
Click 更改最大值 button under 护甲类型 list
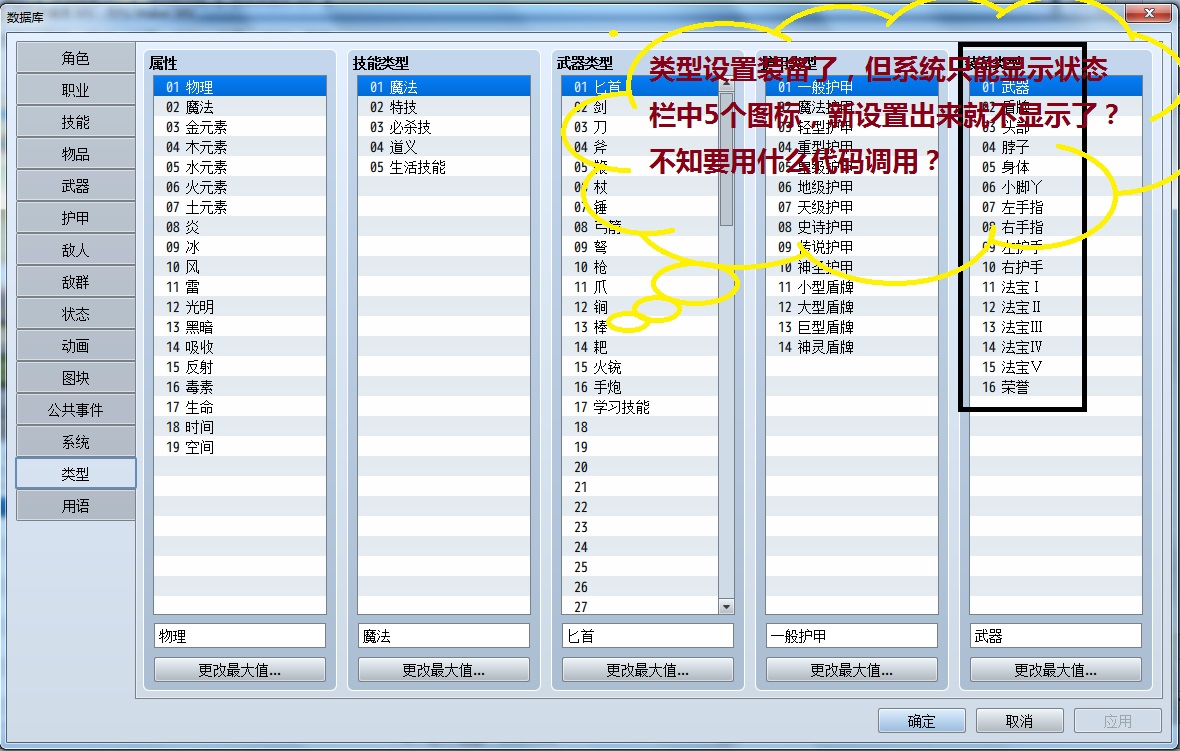851,670
